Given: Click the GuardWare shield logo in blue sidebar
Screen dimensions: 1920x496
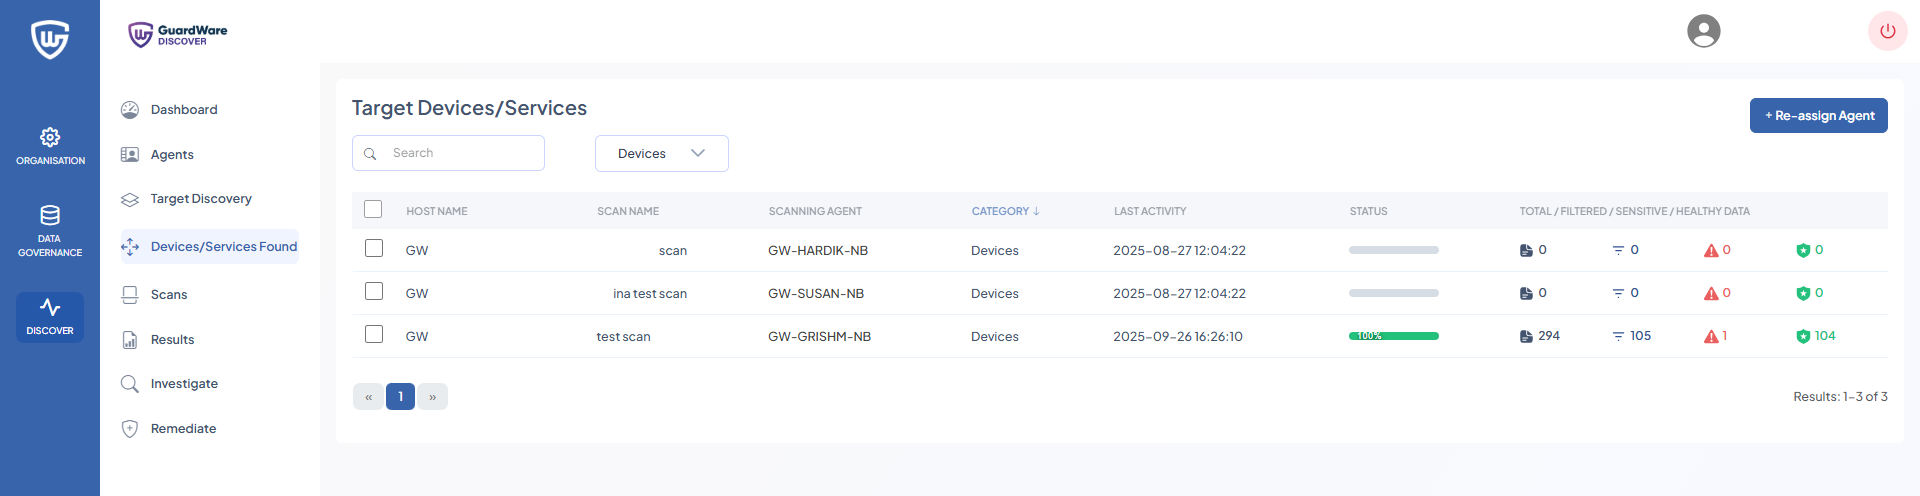Looking at the screenshot, I should (50, 40).
